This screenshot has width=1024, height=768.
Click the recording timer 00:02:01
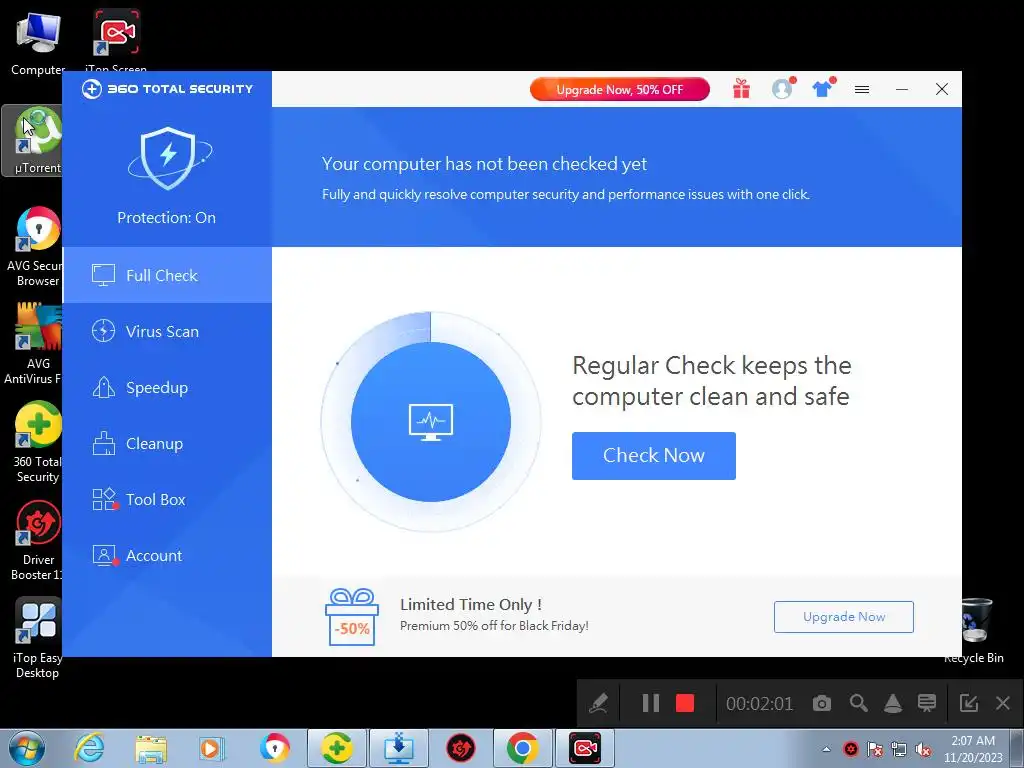[760, 704]
